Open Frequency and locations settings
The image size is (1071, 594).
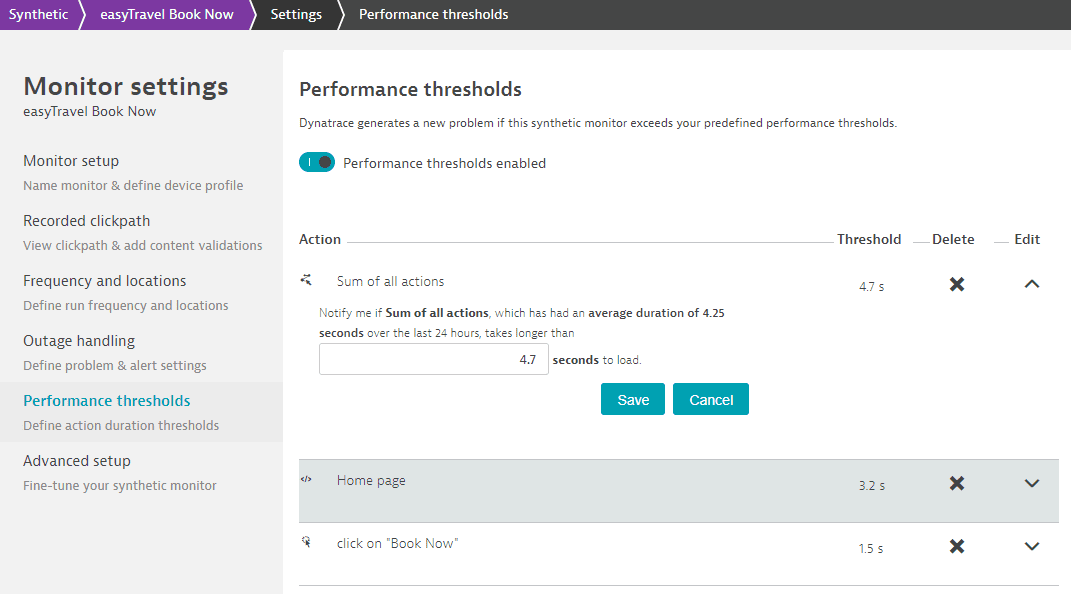(105, 281)
